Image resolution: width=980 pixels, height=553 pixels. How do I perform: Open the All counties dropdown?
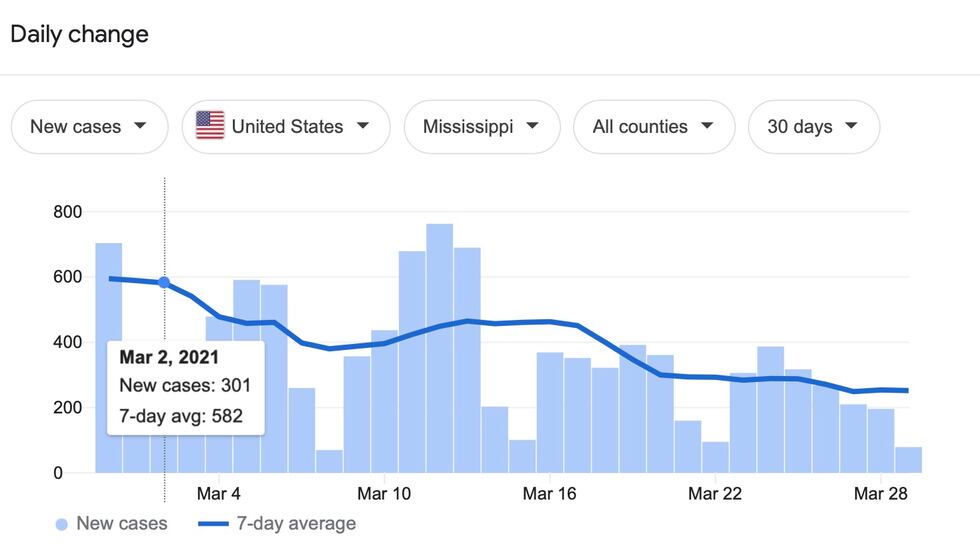(x=653, y=127)
